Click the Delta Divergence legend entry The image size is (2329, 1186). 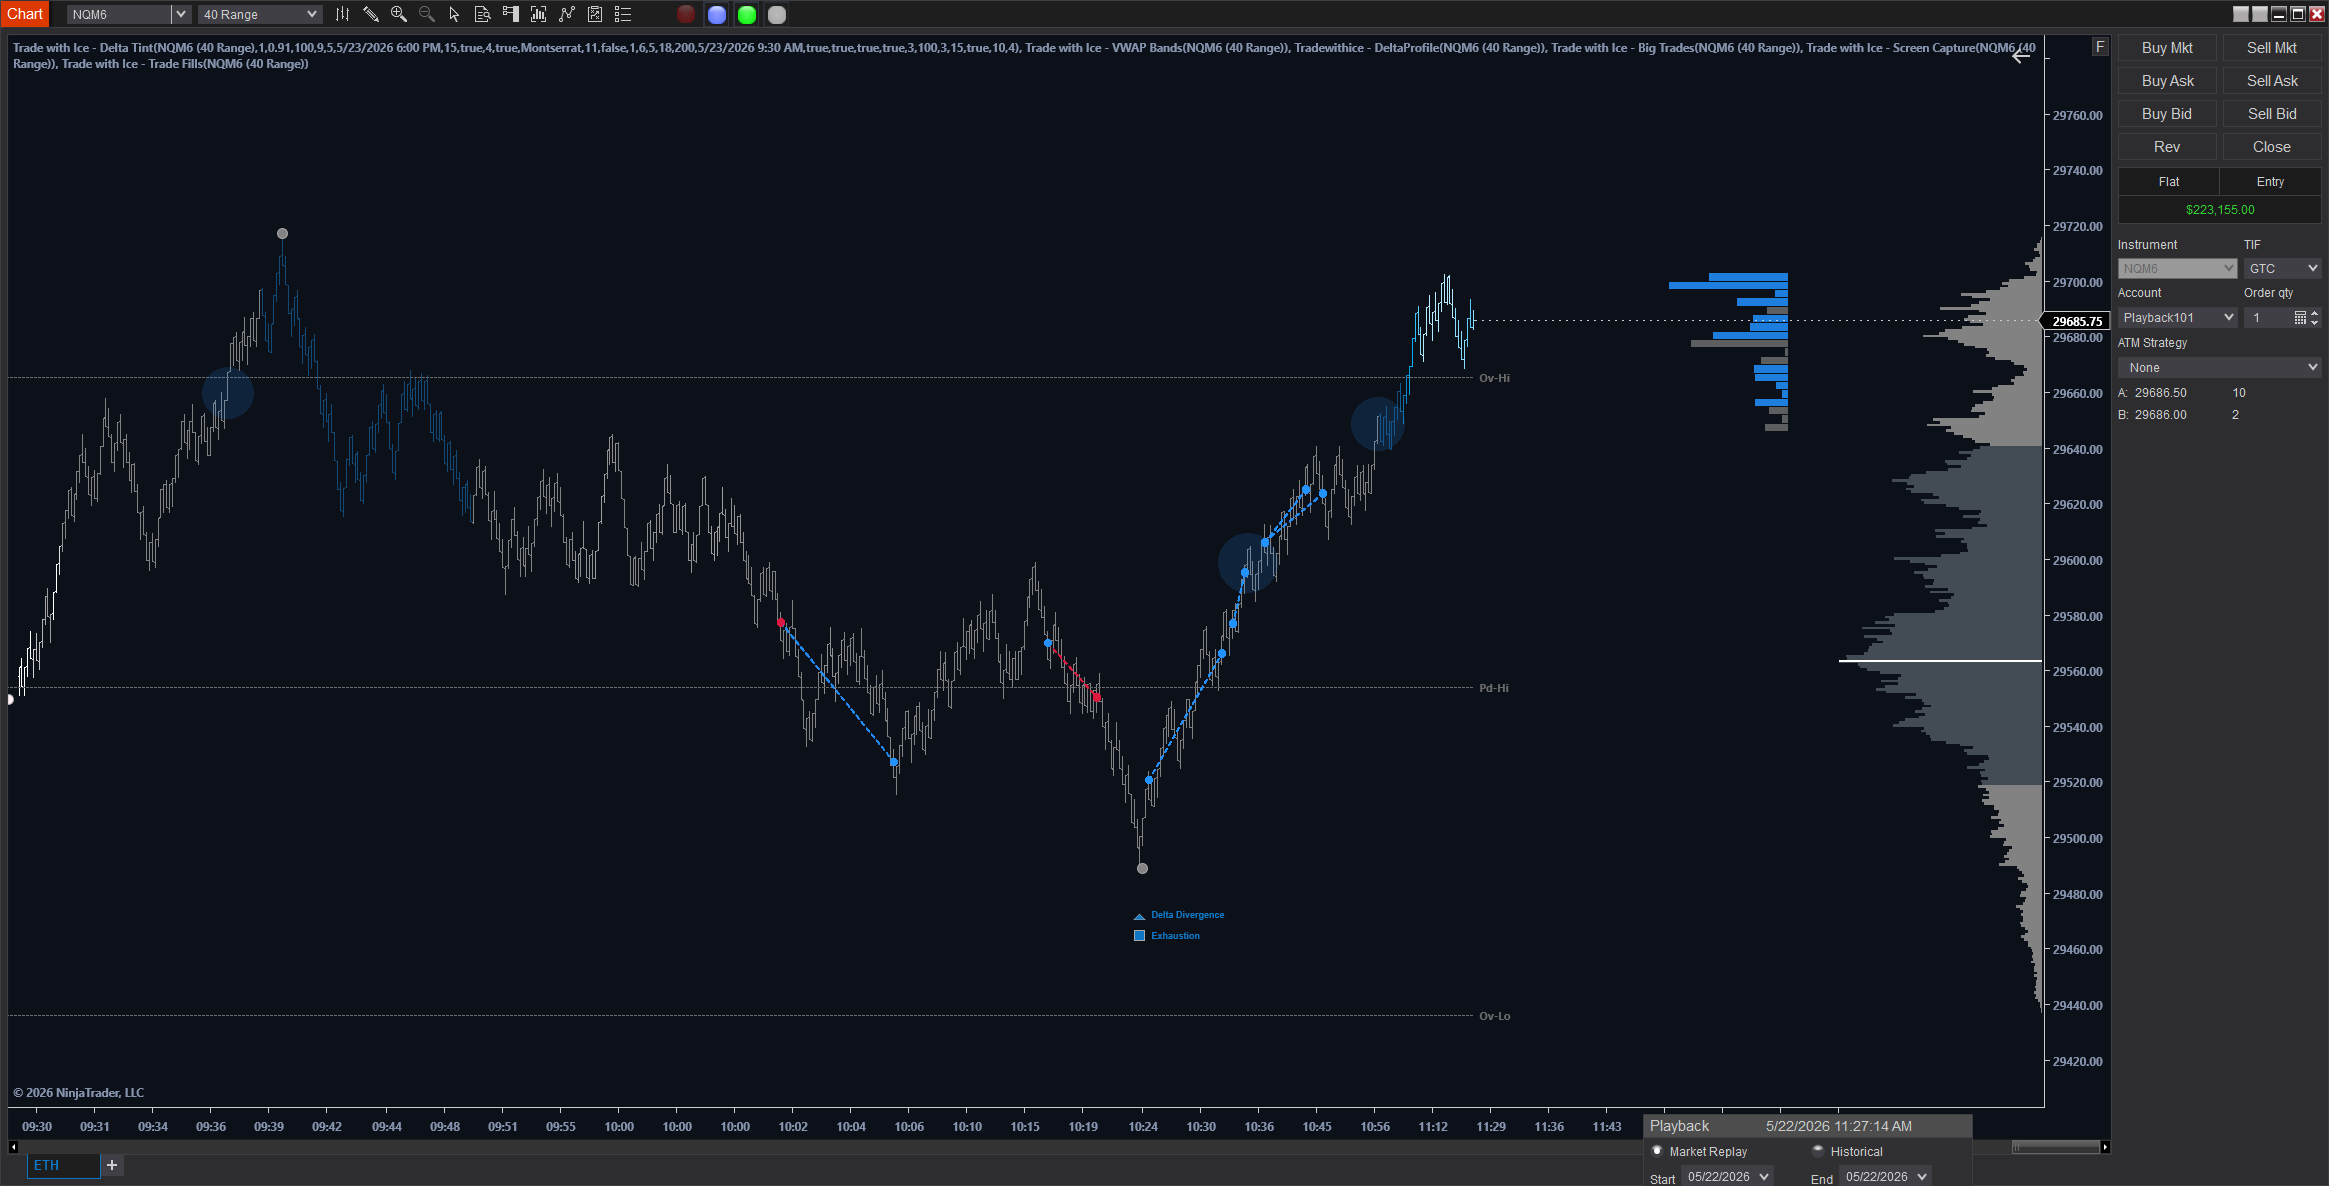[1179, 915]
